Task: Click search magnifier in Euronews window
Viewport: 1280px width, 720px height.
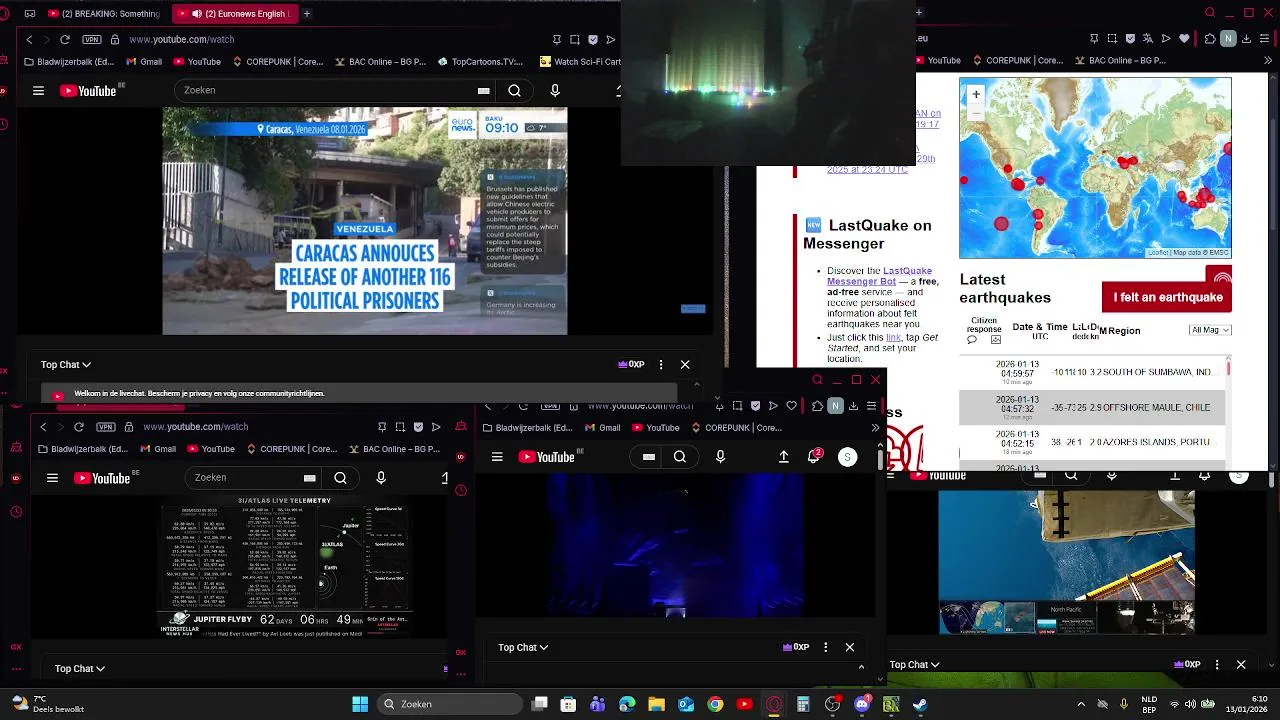Action: point(514,90)
